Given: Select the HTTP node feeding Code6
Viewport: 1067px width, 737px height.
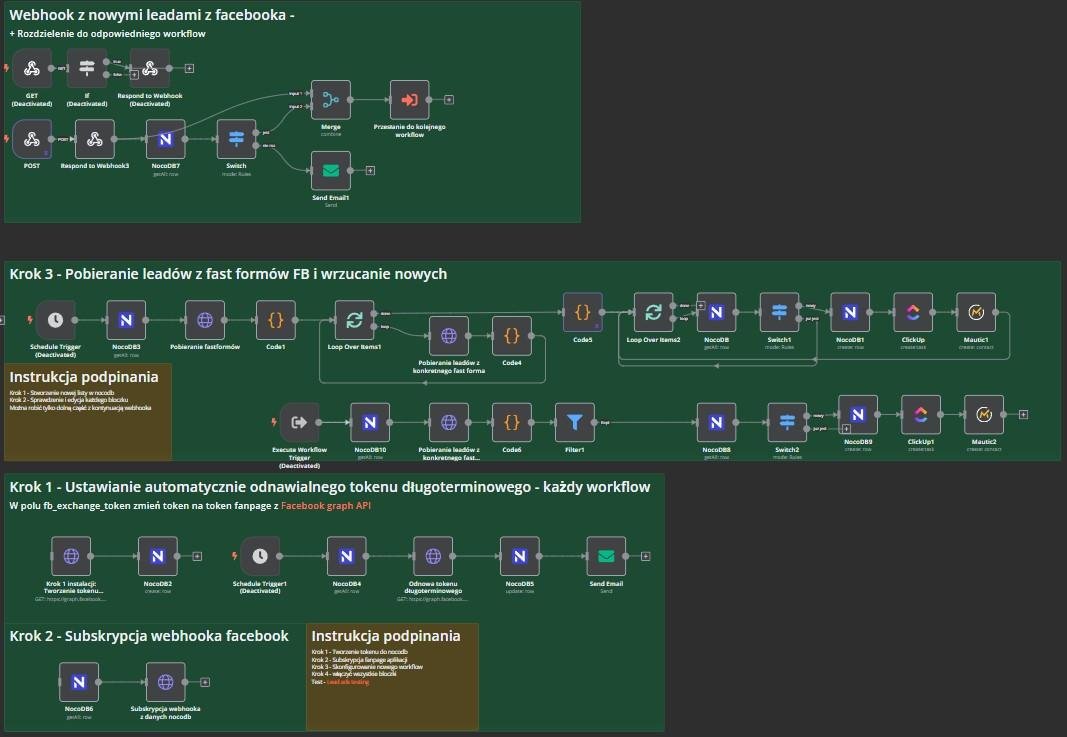Looking at the screenshot, I should click(448, 423).
